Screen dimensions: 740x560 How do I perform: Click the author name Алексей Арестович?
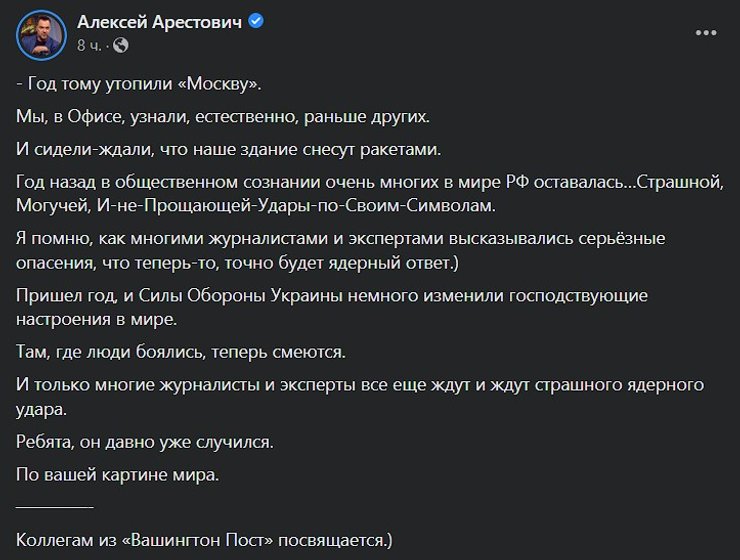pyautogui.click(x=158, y=22)
